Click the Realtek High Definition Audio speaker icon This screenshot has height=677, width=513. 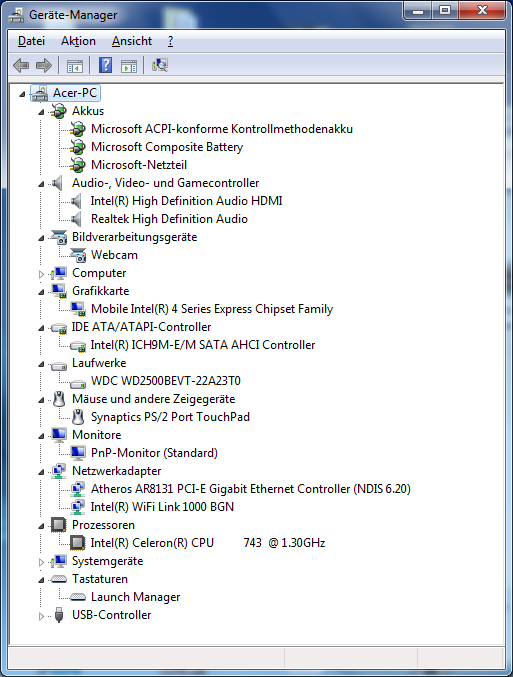[76, 219]
